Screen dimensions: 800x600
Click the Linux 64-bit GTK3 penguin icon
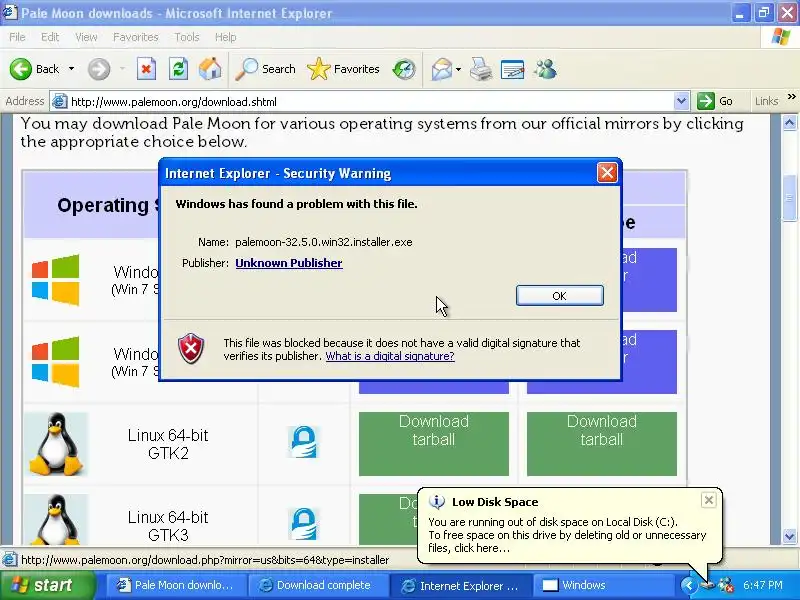point(56,519)
